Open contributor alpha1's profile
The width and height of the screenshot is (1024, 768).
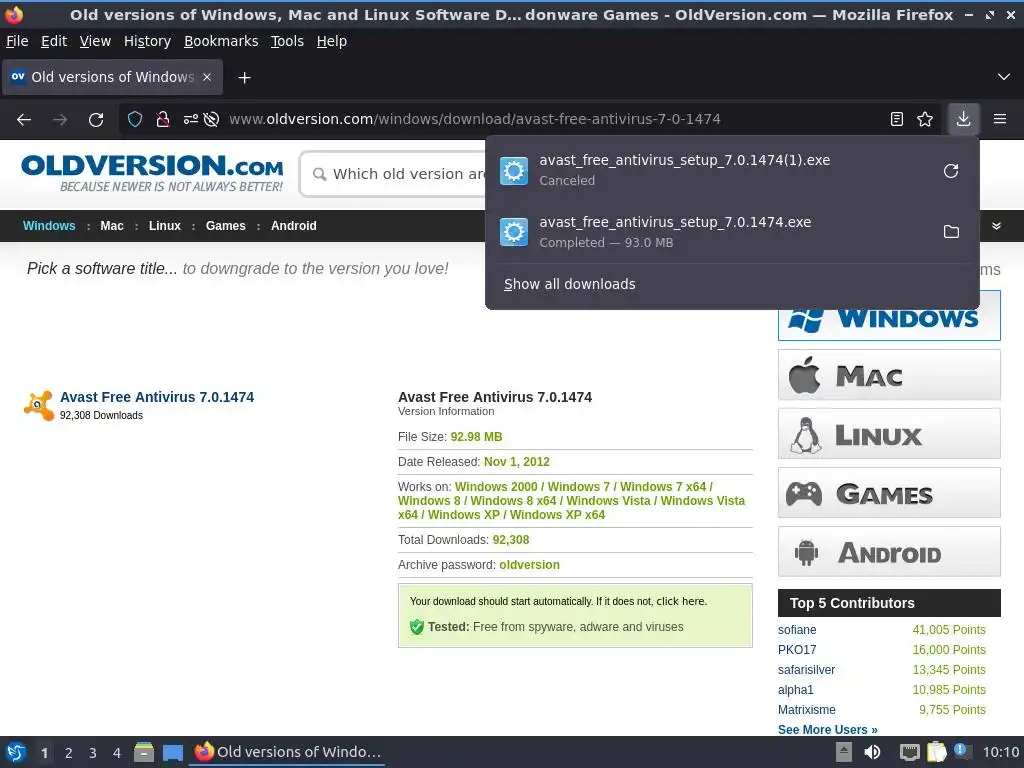tap(795, 690)
